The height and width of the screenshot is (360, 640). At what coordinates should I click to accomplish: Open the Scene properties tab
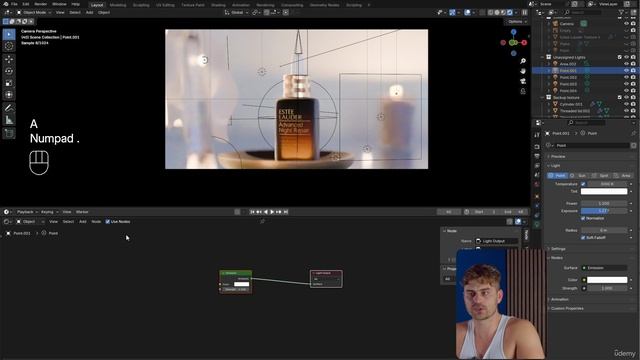pyautogui.click(x=537, y=175)
